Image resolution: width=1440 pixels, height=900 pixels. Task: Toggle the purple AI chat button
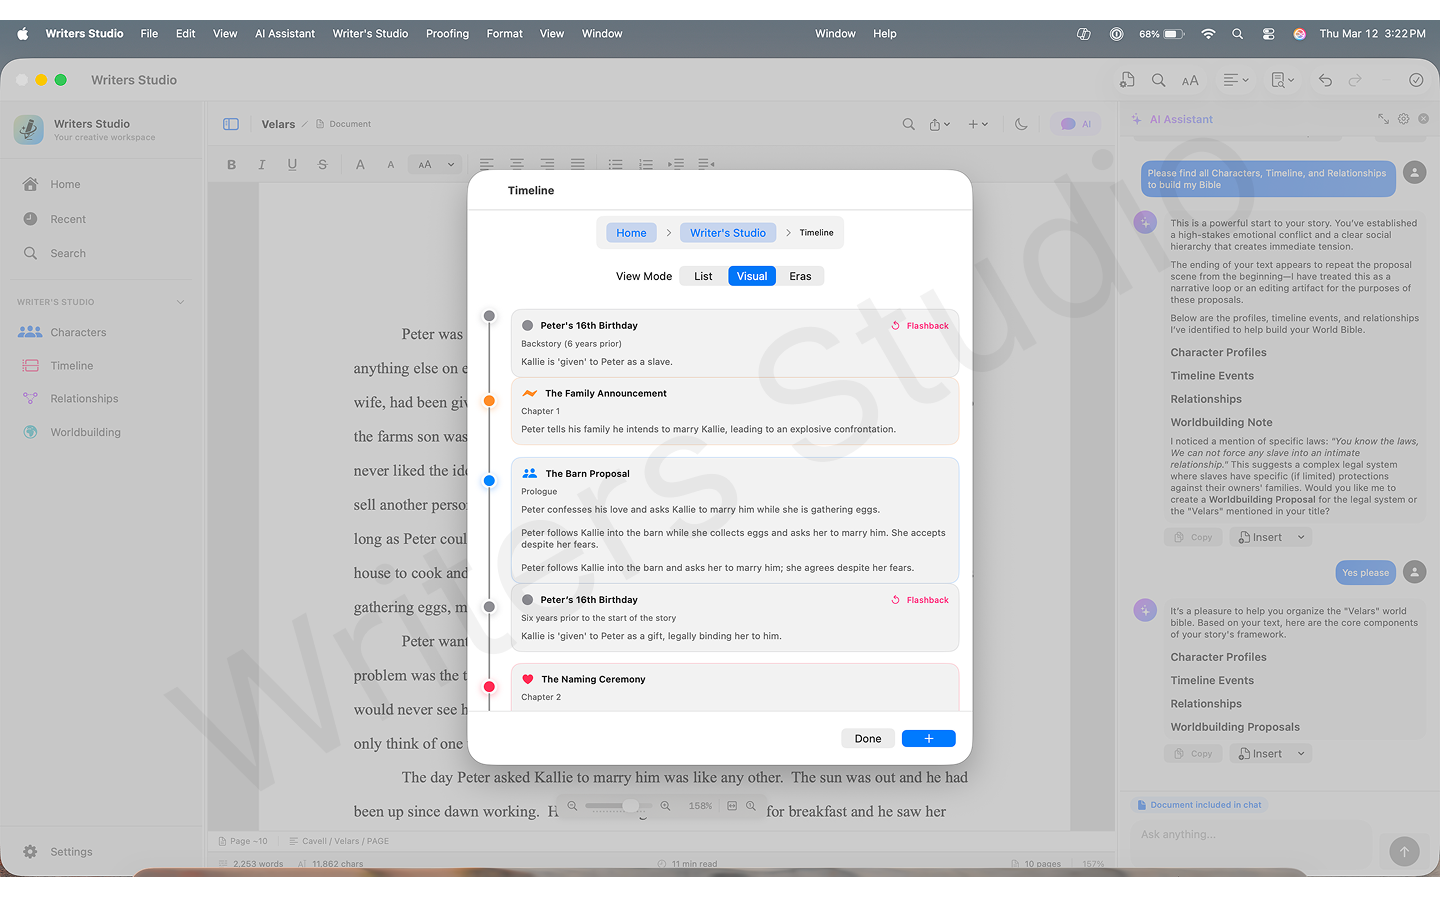(x=1076, y=124)
